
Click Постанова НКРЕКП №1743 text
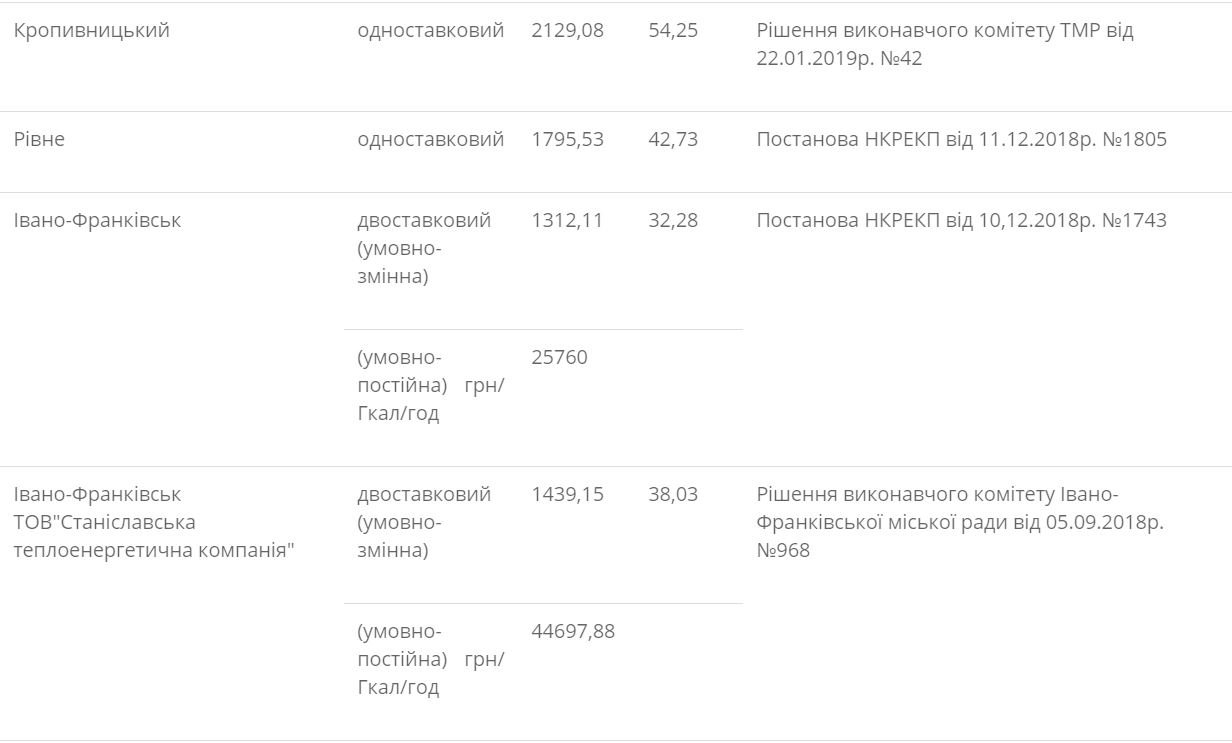coord(961,220)
